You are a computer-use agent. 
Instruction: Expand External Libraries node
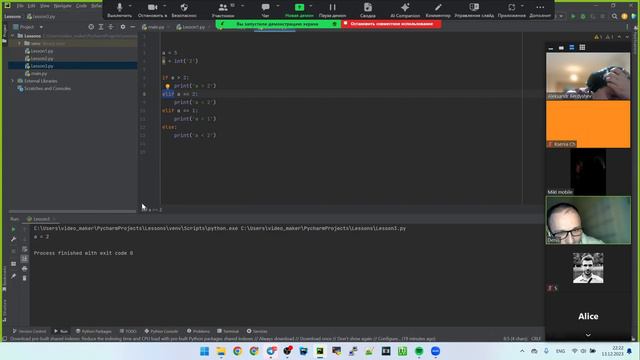coord(13,81)
